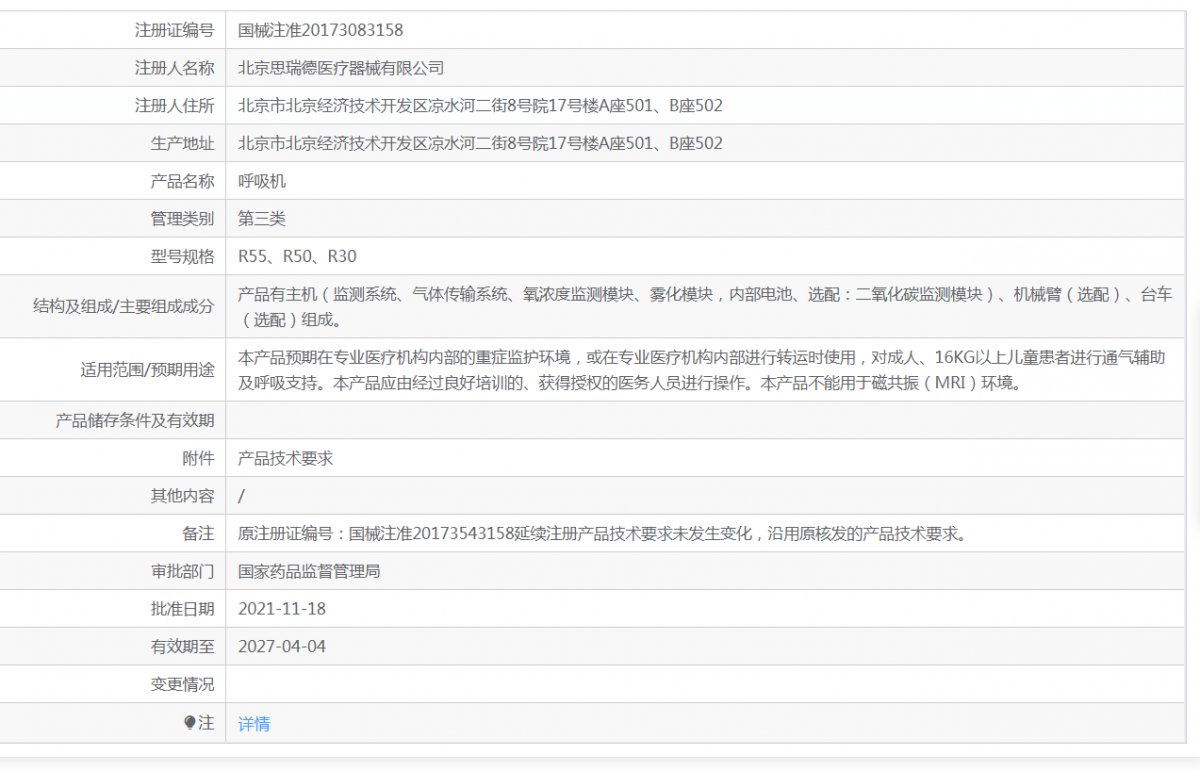Select approval date 2021-11-18

click(282, 609)
